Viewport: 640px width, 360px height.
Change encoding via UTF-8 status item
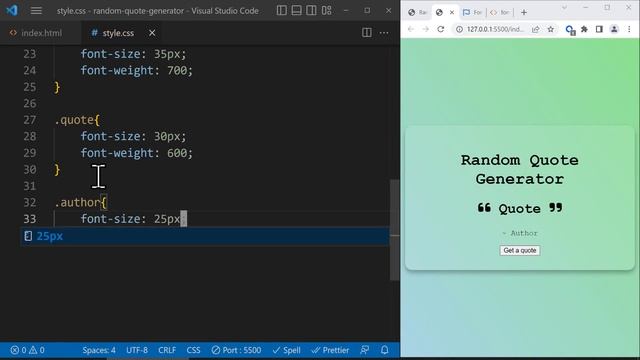pyautogui.click(x=137, y=350)
